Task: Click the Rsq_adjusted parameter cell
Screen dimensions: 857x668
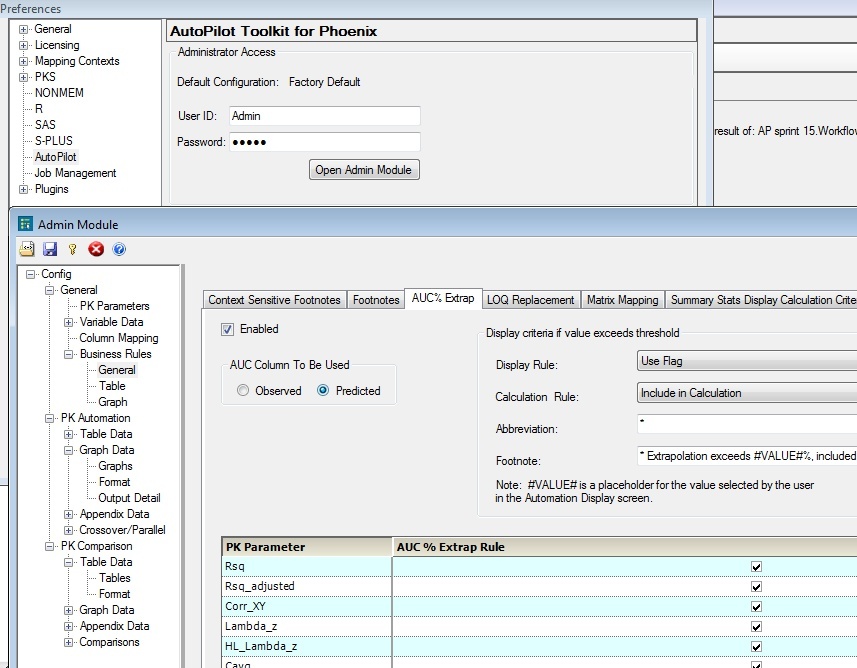Action: (307, 587)
